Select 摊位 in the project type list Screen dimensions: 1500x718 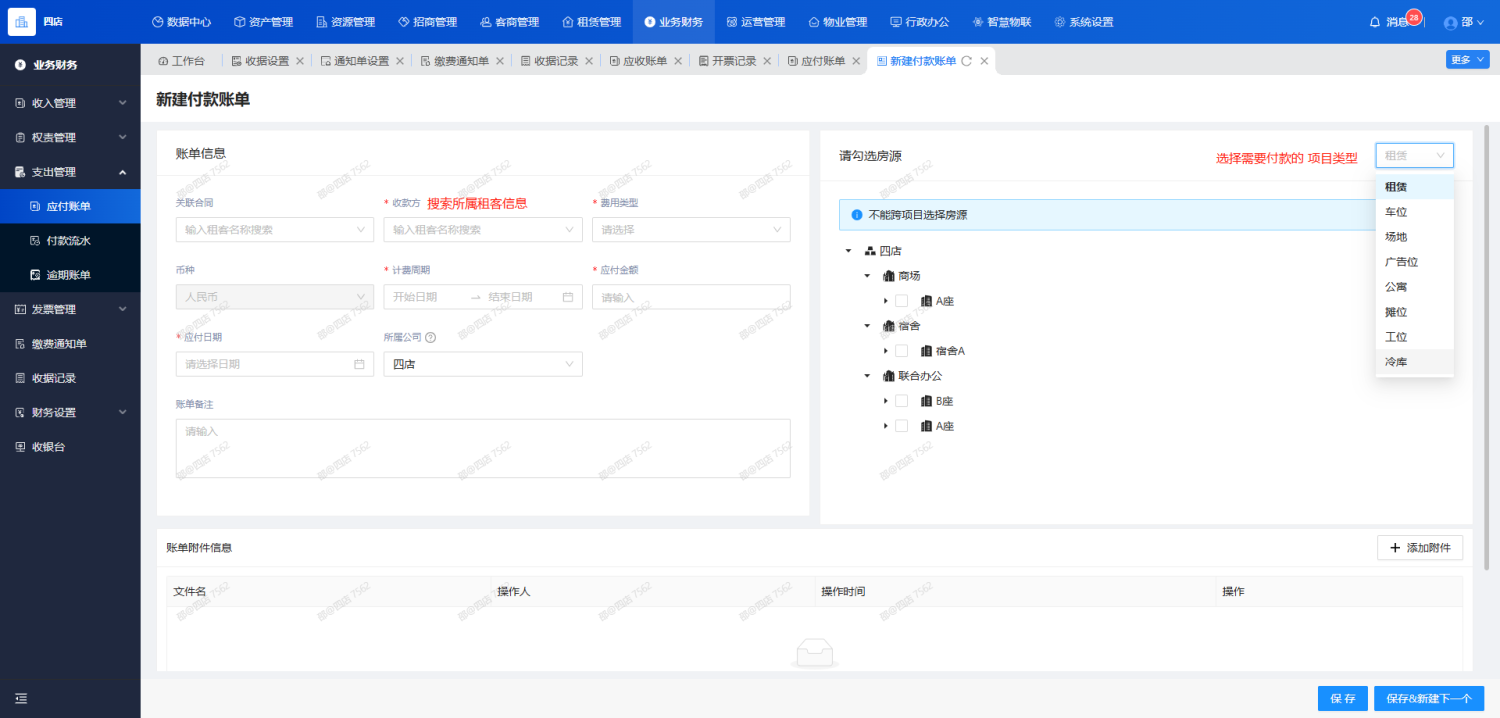pyautogui.click(x=1415, y=312)
